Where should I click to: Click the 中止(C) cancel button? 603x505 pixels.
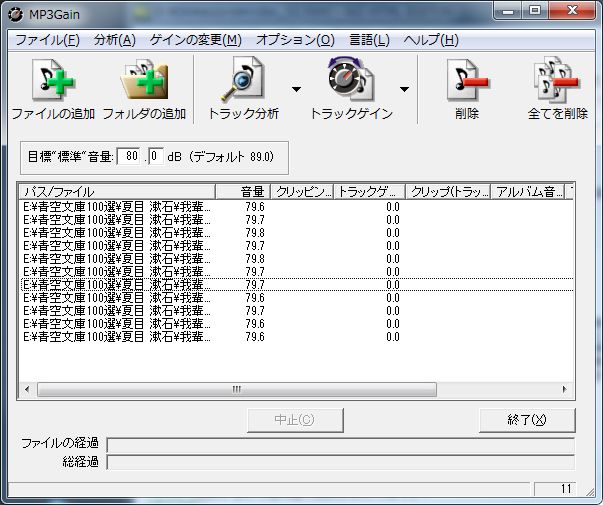tap(295, 420)
